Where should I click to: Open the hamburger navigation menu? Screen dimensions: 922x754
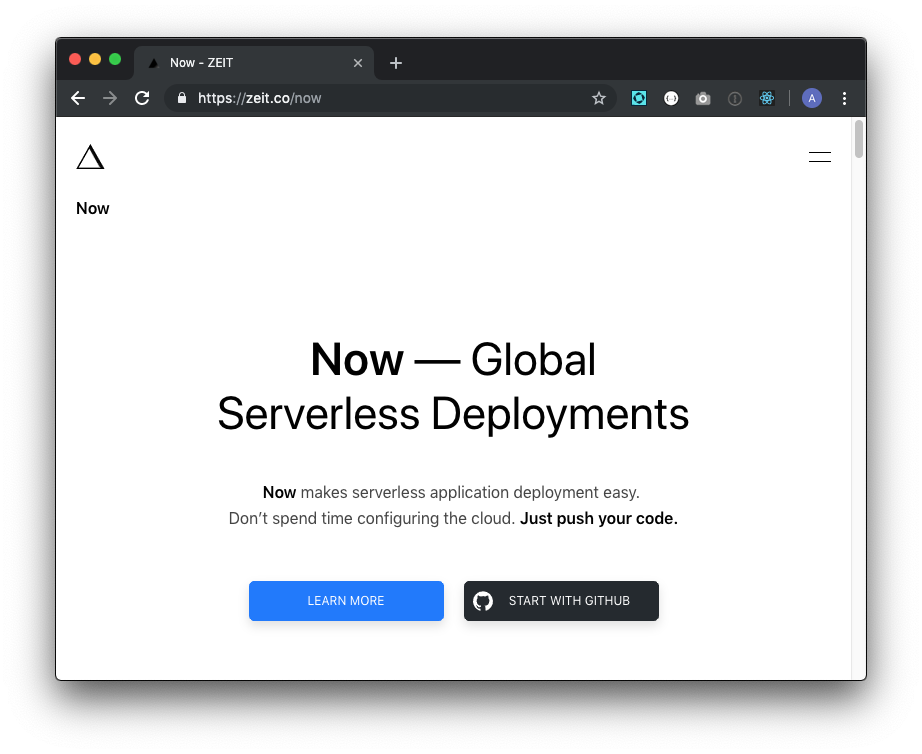[x=819, y=157]
